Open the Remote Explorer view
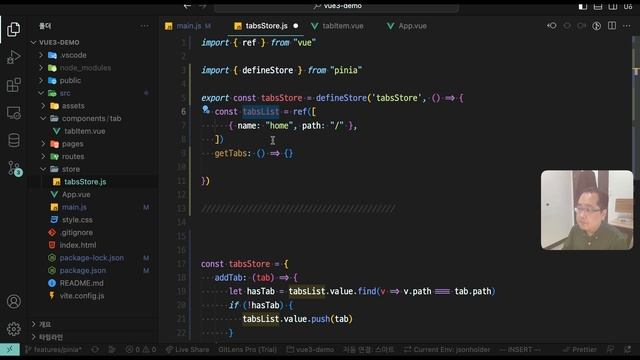Viewport: 640px width, 360px height. 13,113
